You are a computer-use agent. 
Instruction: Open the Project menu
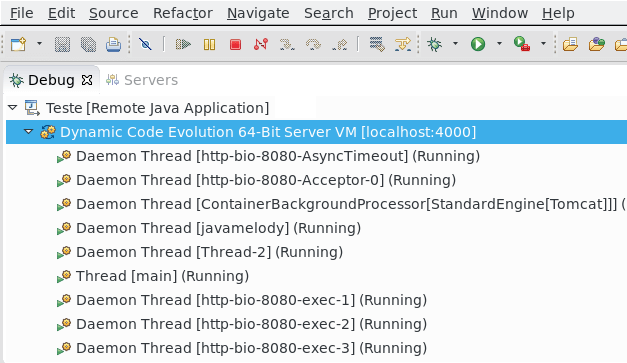[x=392, y=13]
